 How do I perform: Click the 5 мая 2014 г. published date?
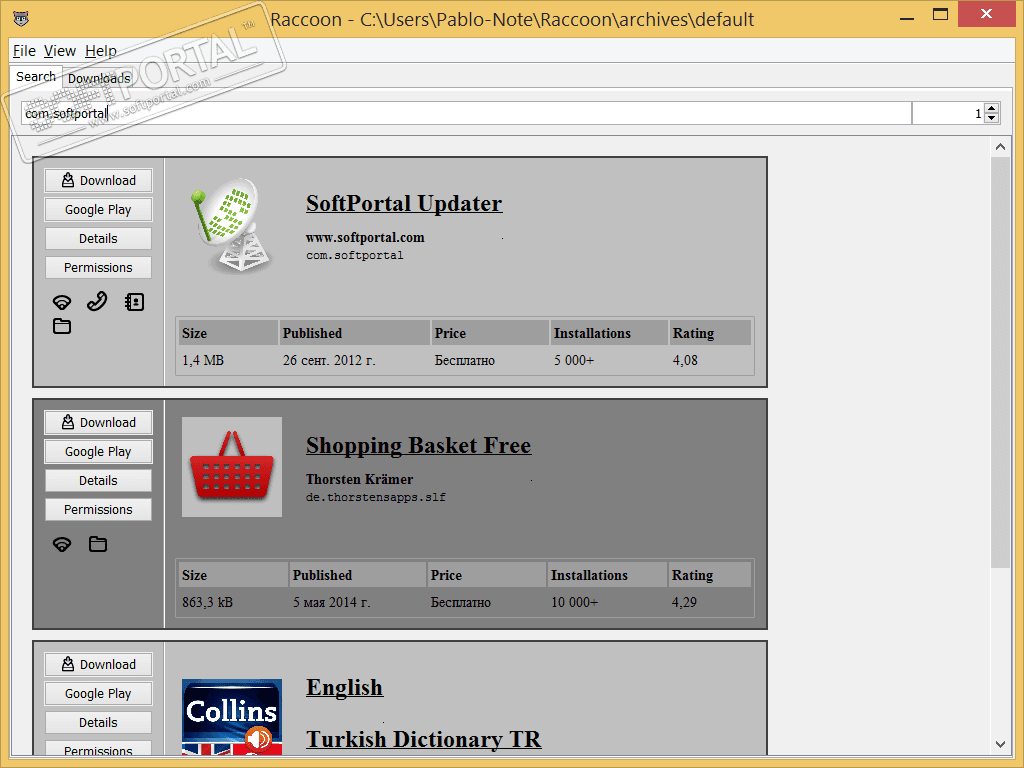coord(331,602)
